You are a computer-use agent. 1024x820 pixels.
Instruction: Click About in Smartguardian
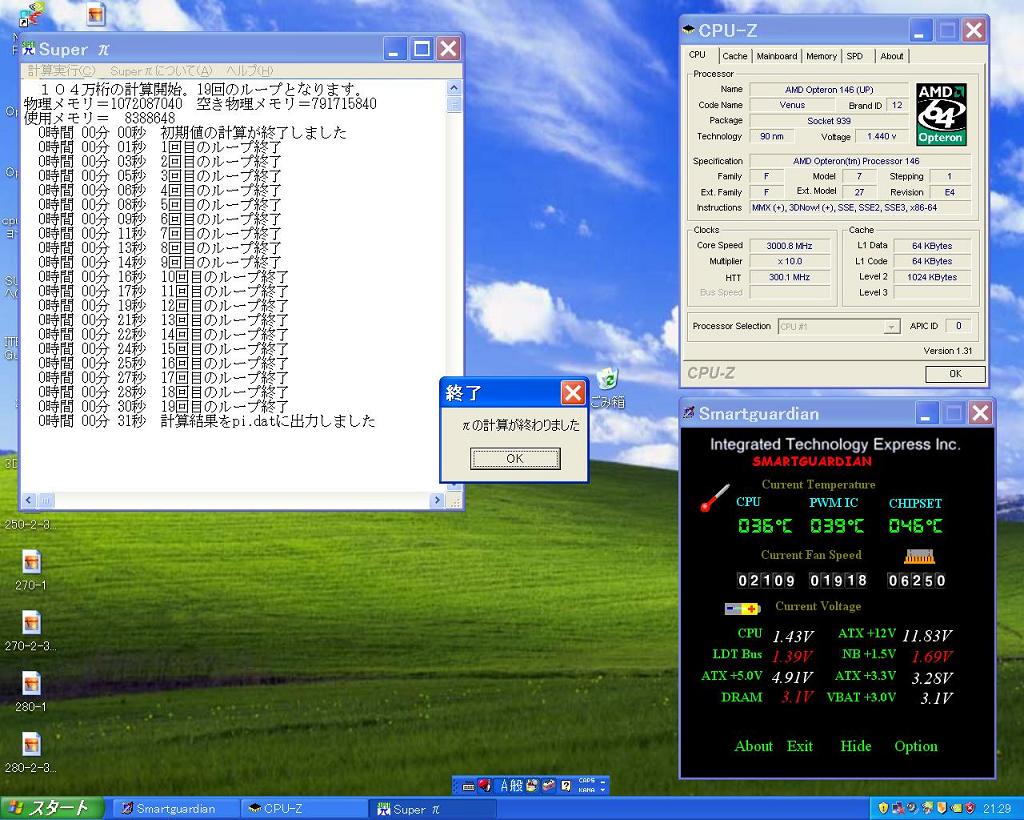(754, 746)
